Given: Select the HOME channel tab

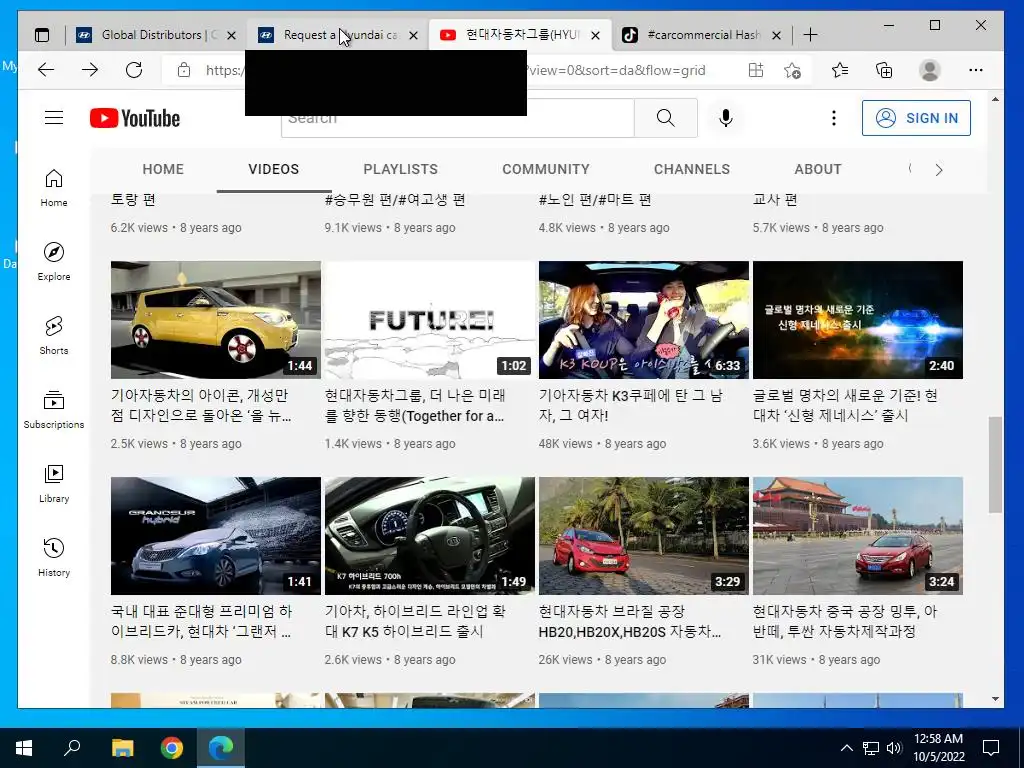Looking at the screenshot, I should click(x=163, y=169).
